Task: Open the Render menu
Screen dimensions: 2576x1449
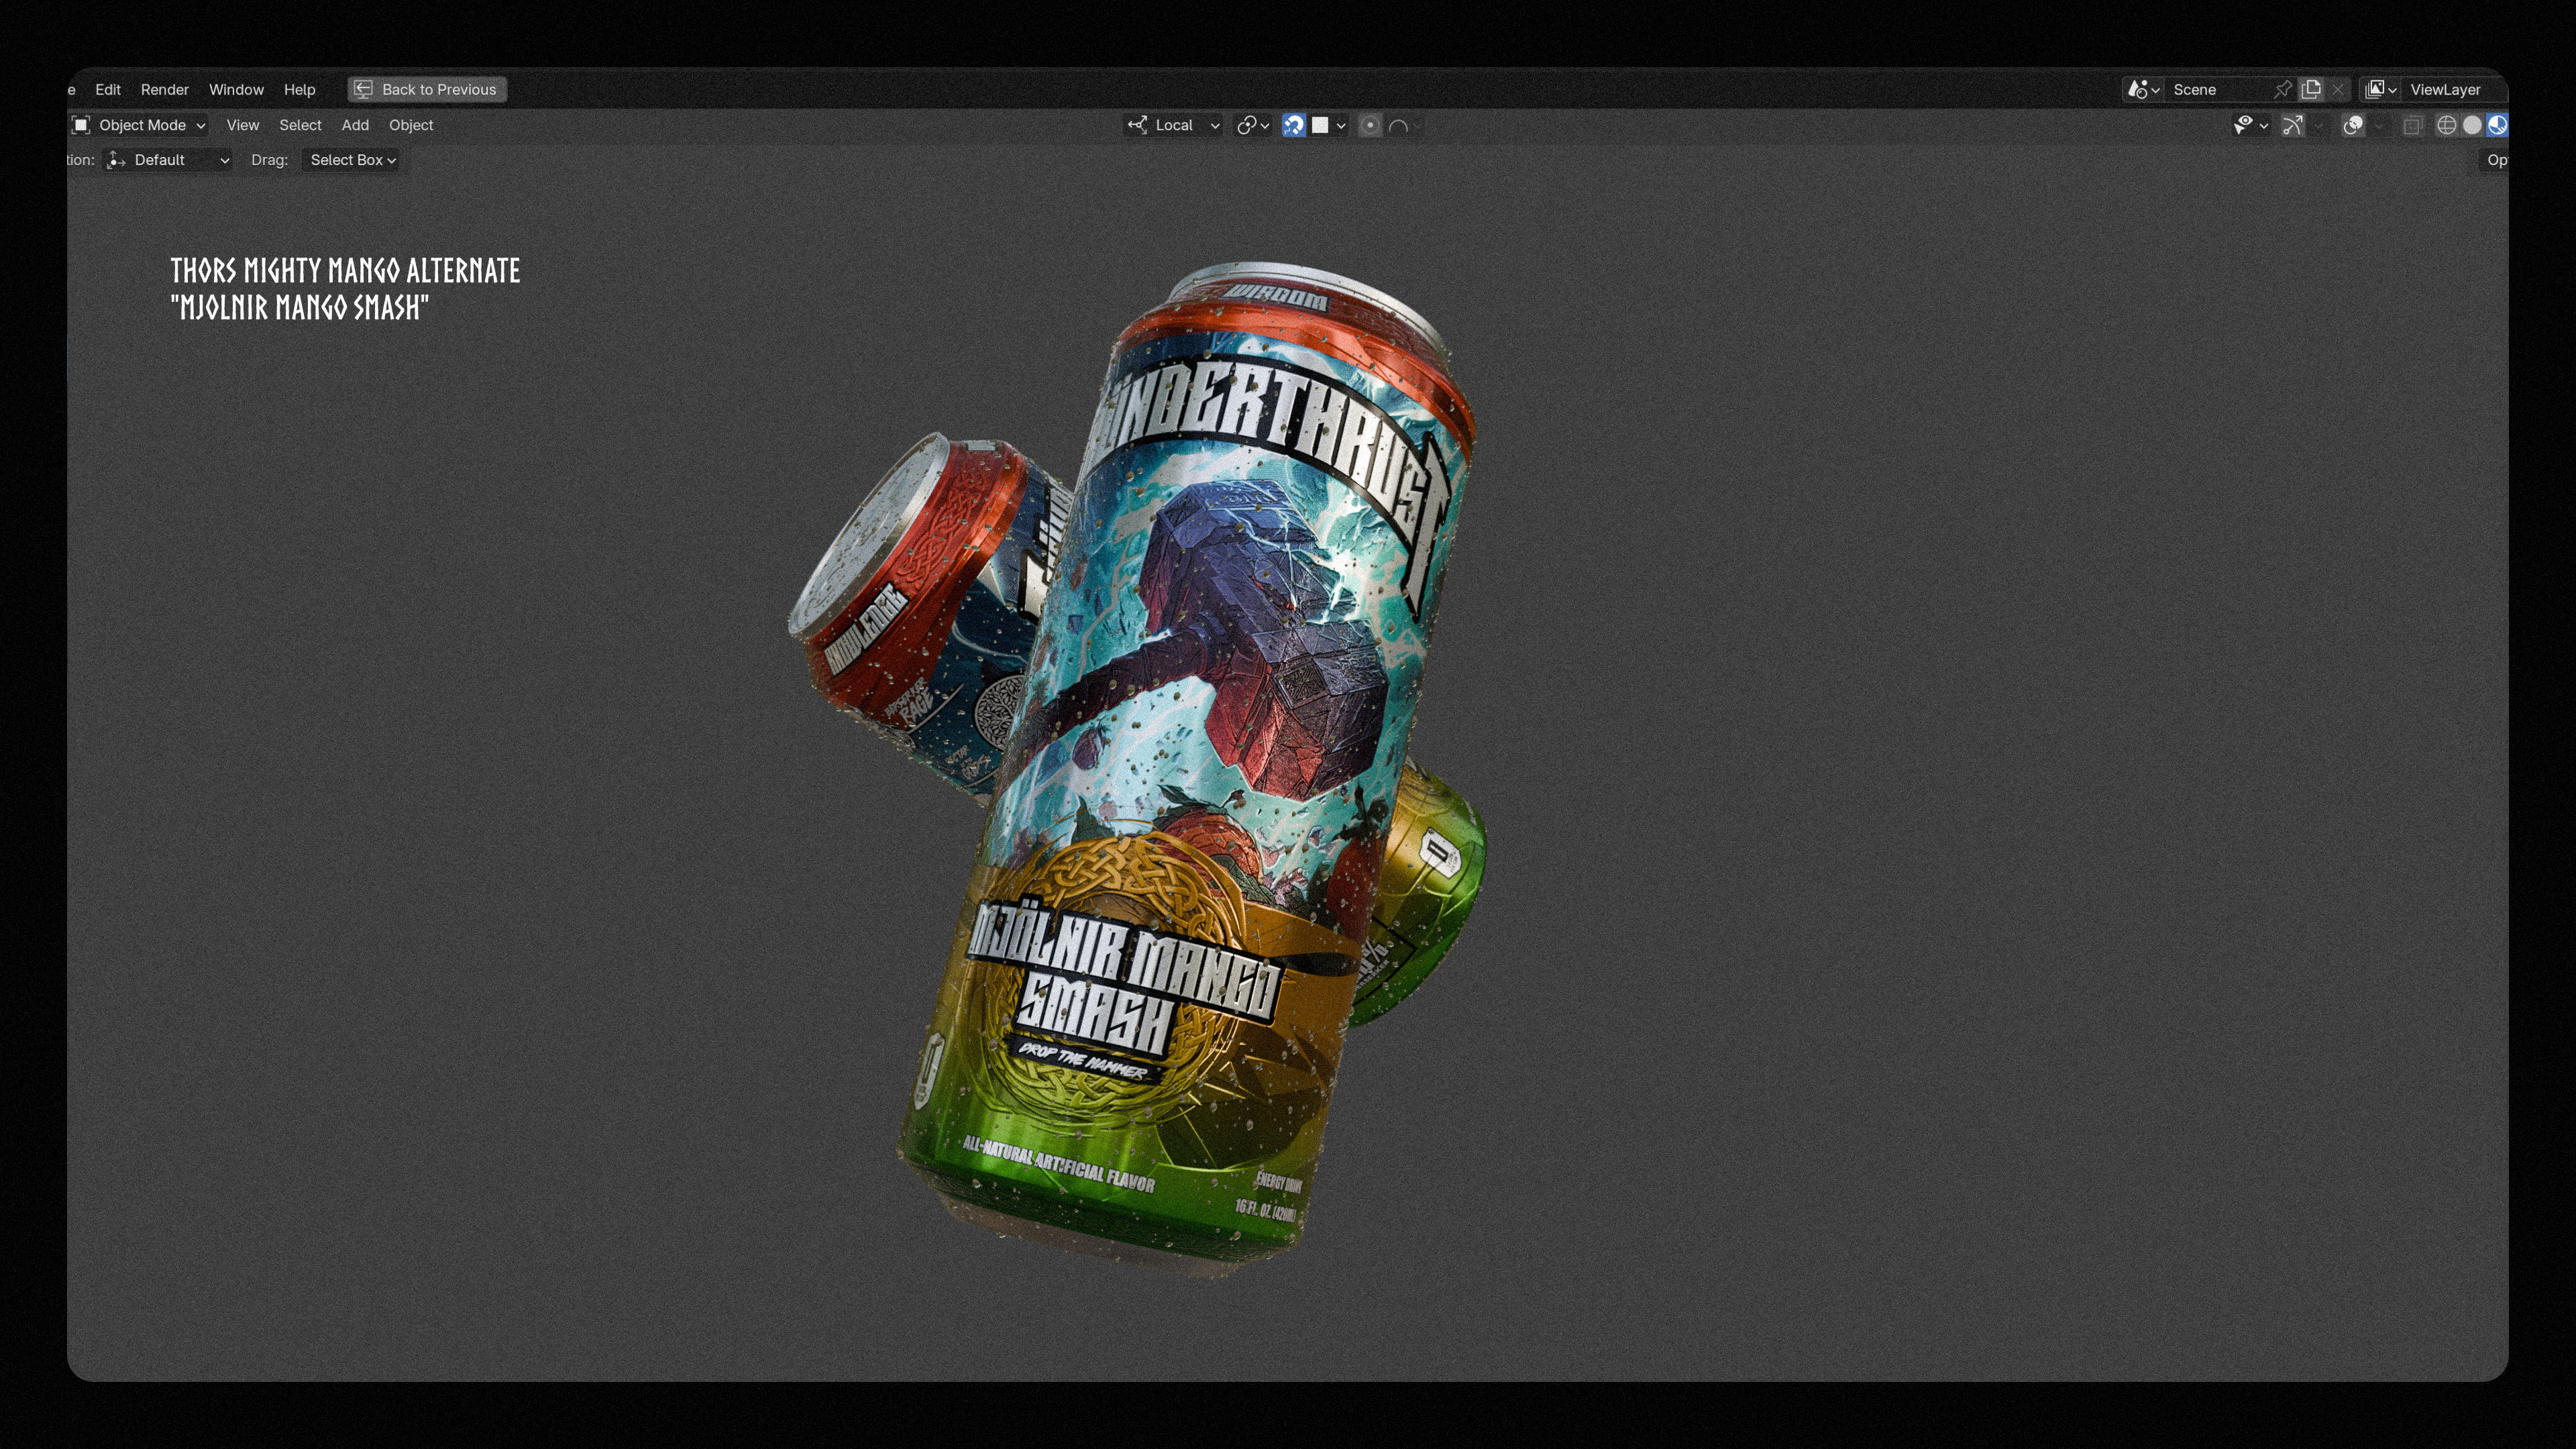Action: [x=164, y=90]
